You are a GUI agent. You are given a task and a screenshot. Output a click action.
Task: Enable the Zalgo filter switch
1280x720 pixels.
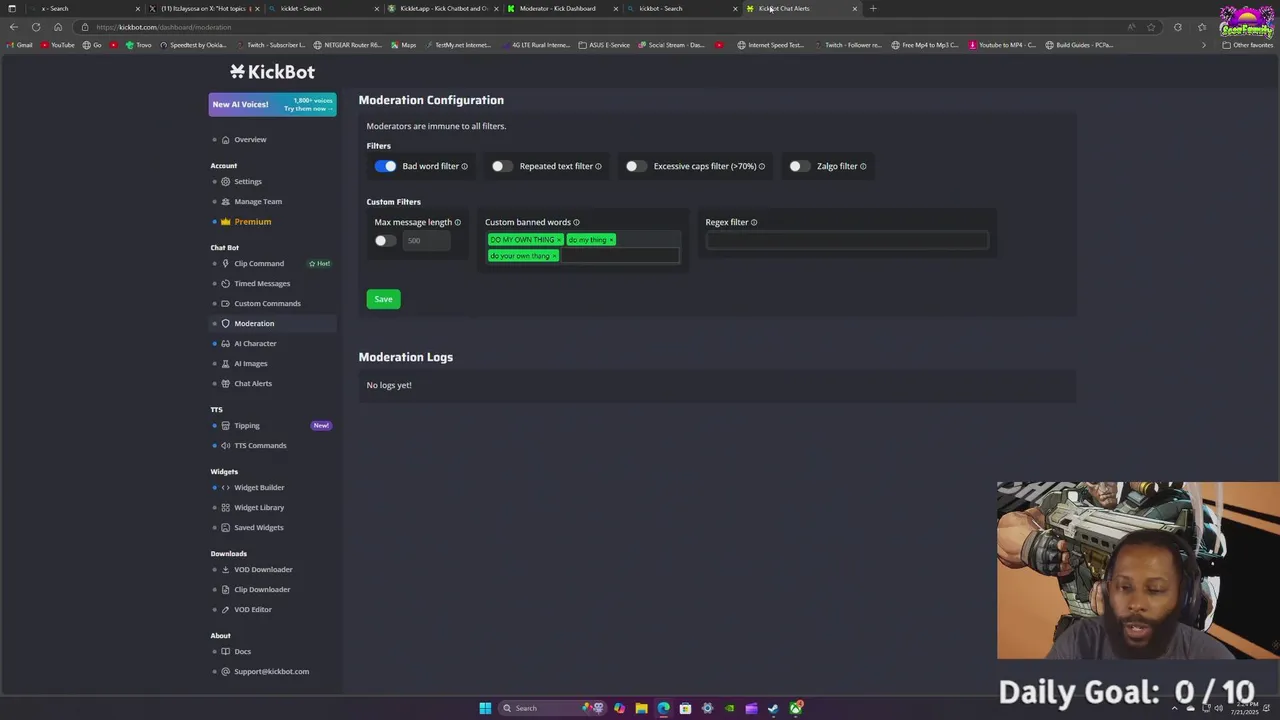799,166
